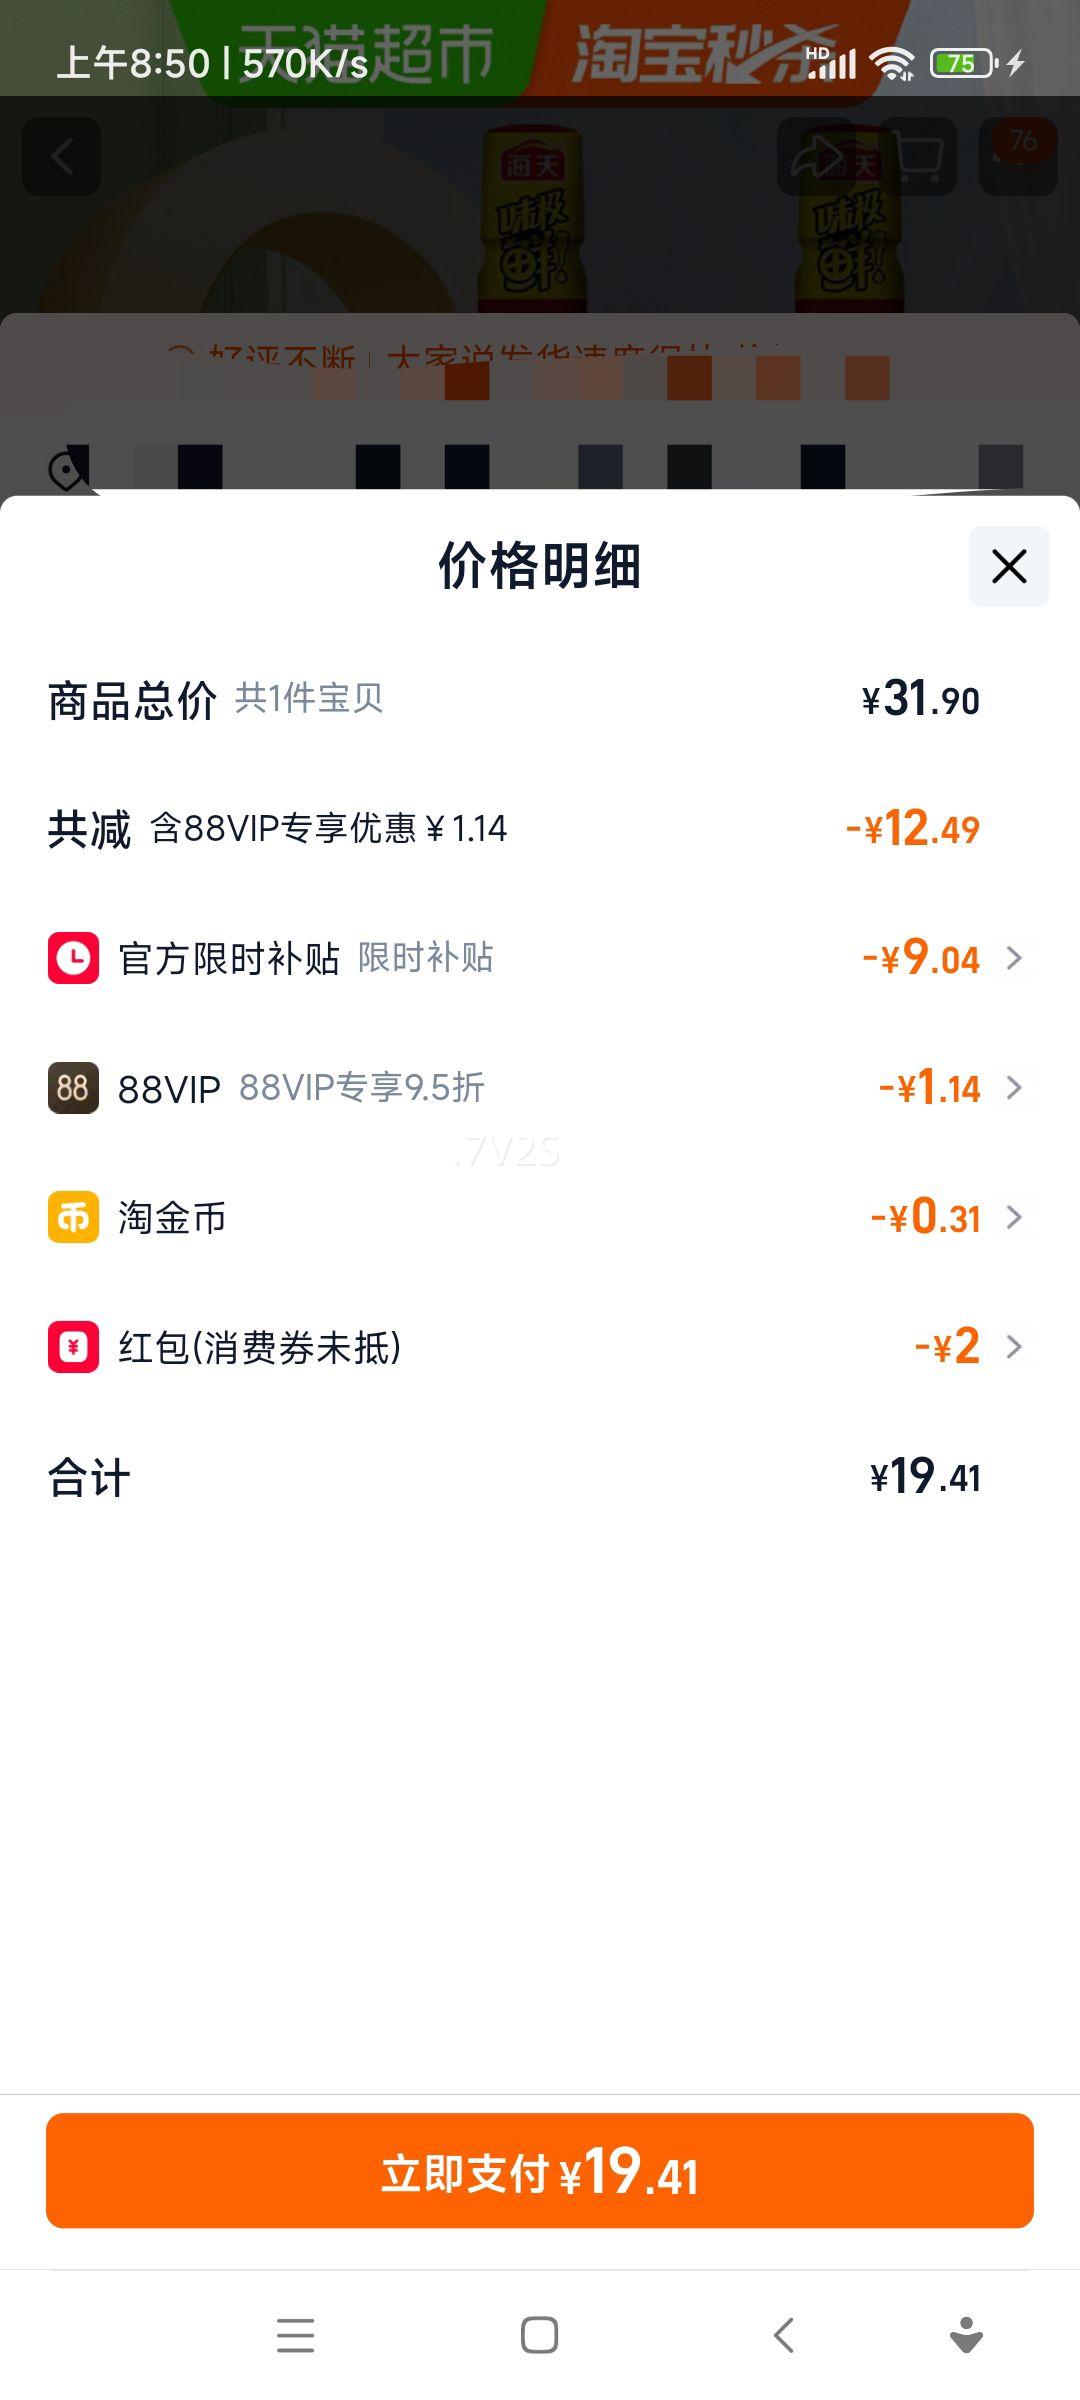Tap the accessibility icon in navigation bar
This screenshot has height=2400, width=1080.
(966, 2335)
